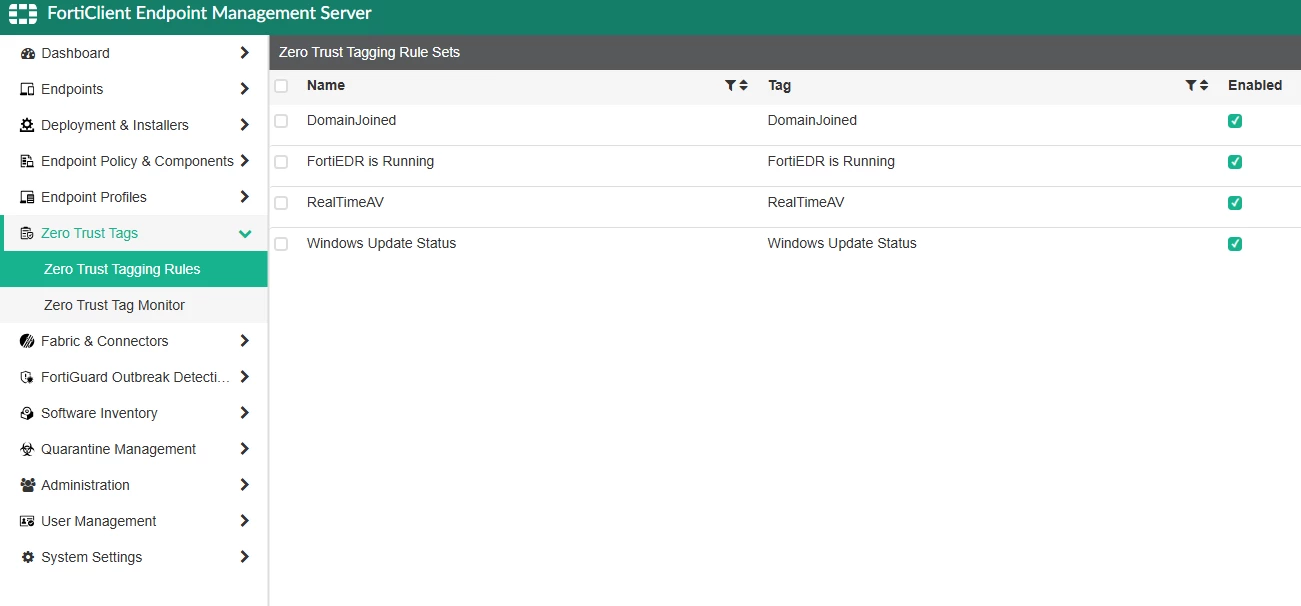Click RealTimeAV in the Tag column

(806, 202)
